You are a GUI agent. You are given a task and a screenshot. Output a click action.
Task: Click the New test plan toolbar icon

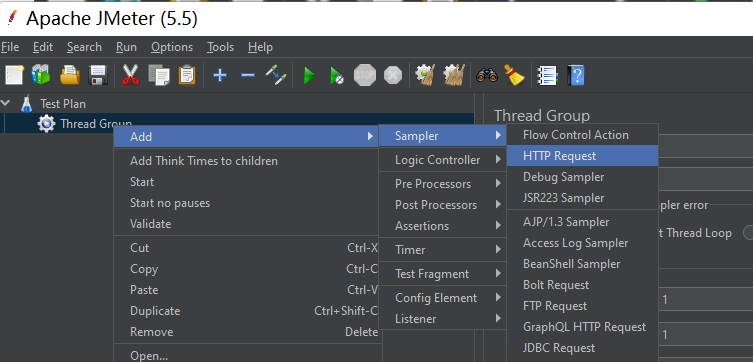click(x=14, y=75)
